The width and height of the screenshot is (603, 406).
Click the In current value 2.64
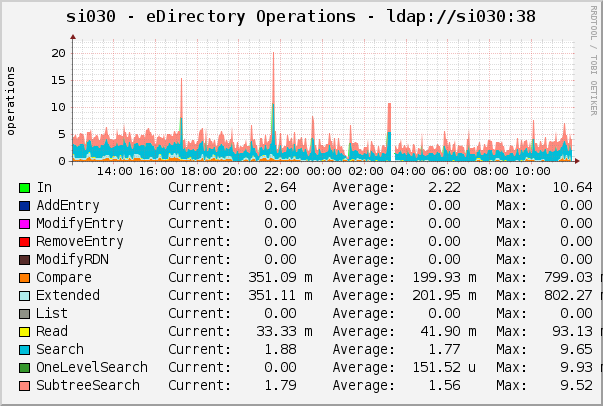point(280,187)
